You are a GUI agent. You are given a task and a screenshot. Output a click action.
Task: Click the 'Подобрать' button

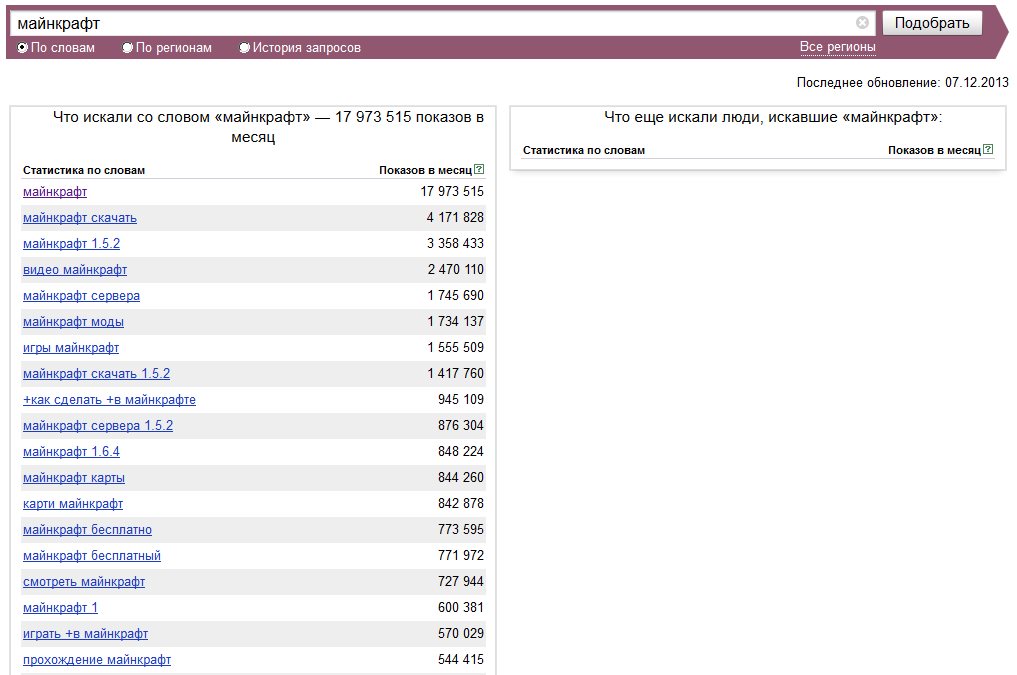coord(932,23)
